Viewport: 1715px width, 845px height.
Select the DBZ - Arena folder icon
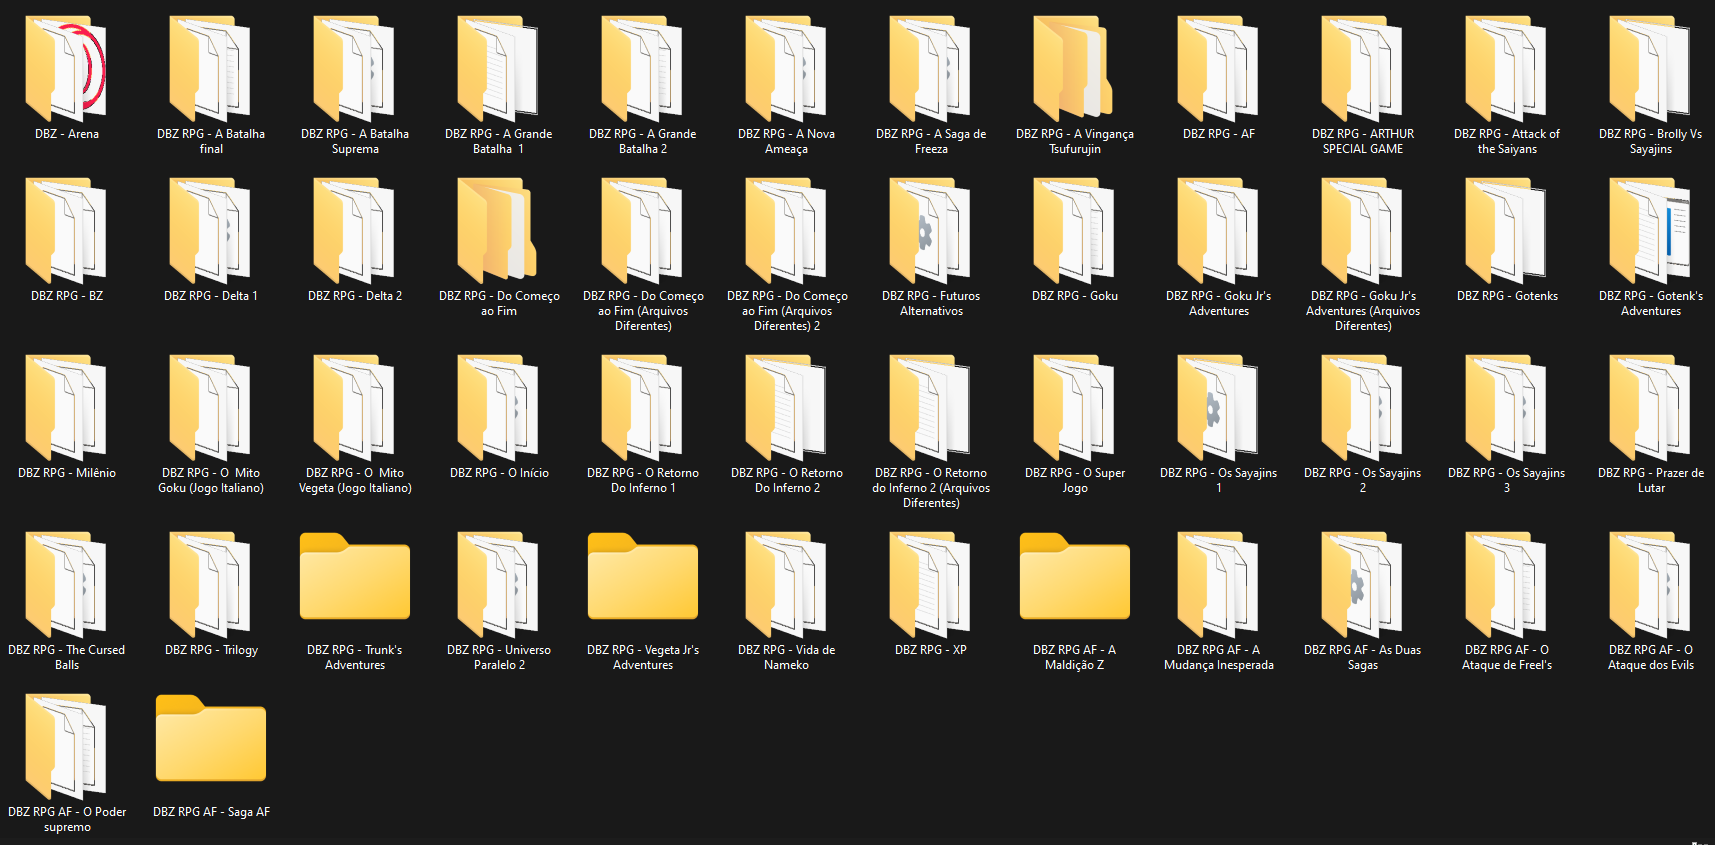tap(66, 69)
